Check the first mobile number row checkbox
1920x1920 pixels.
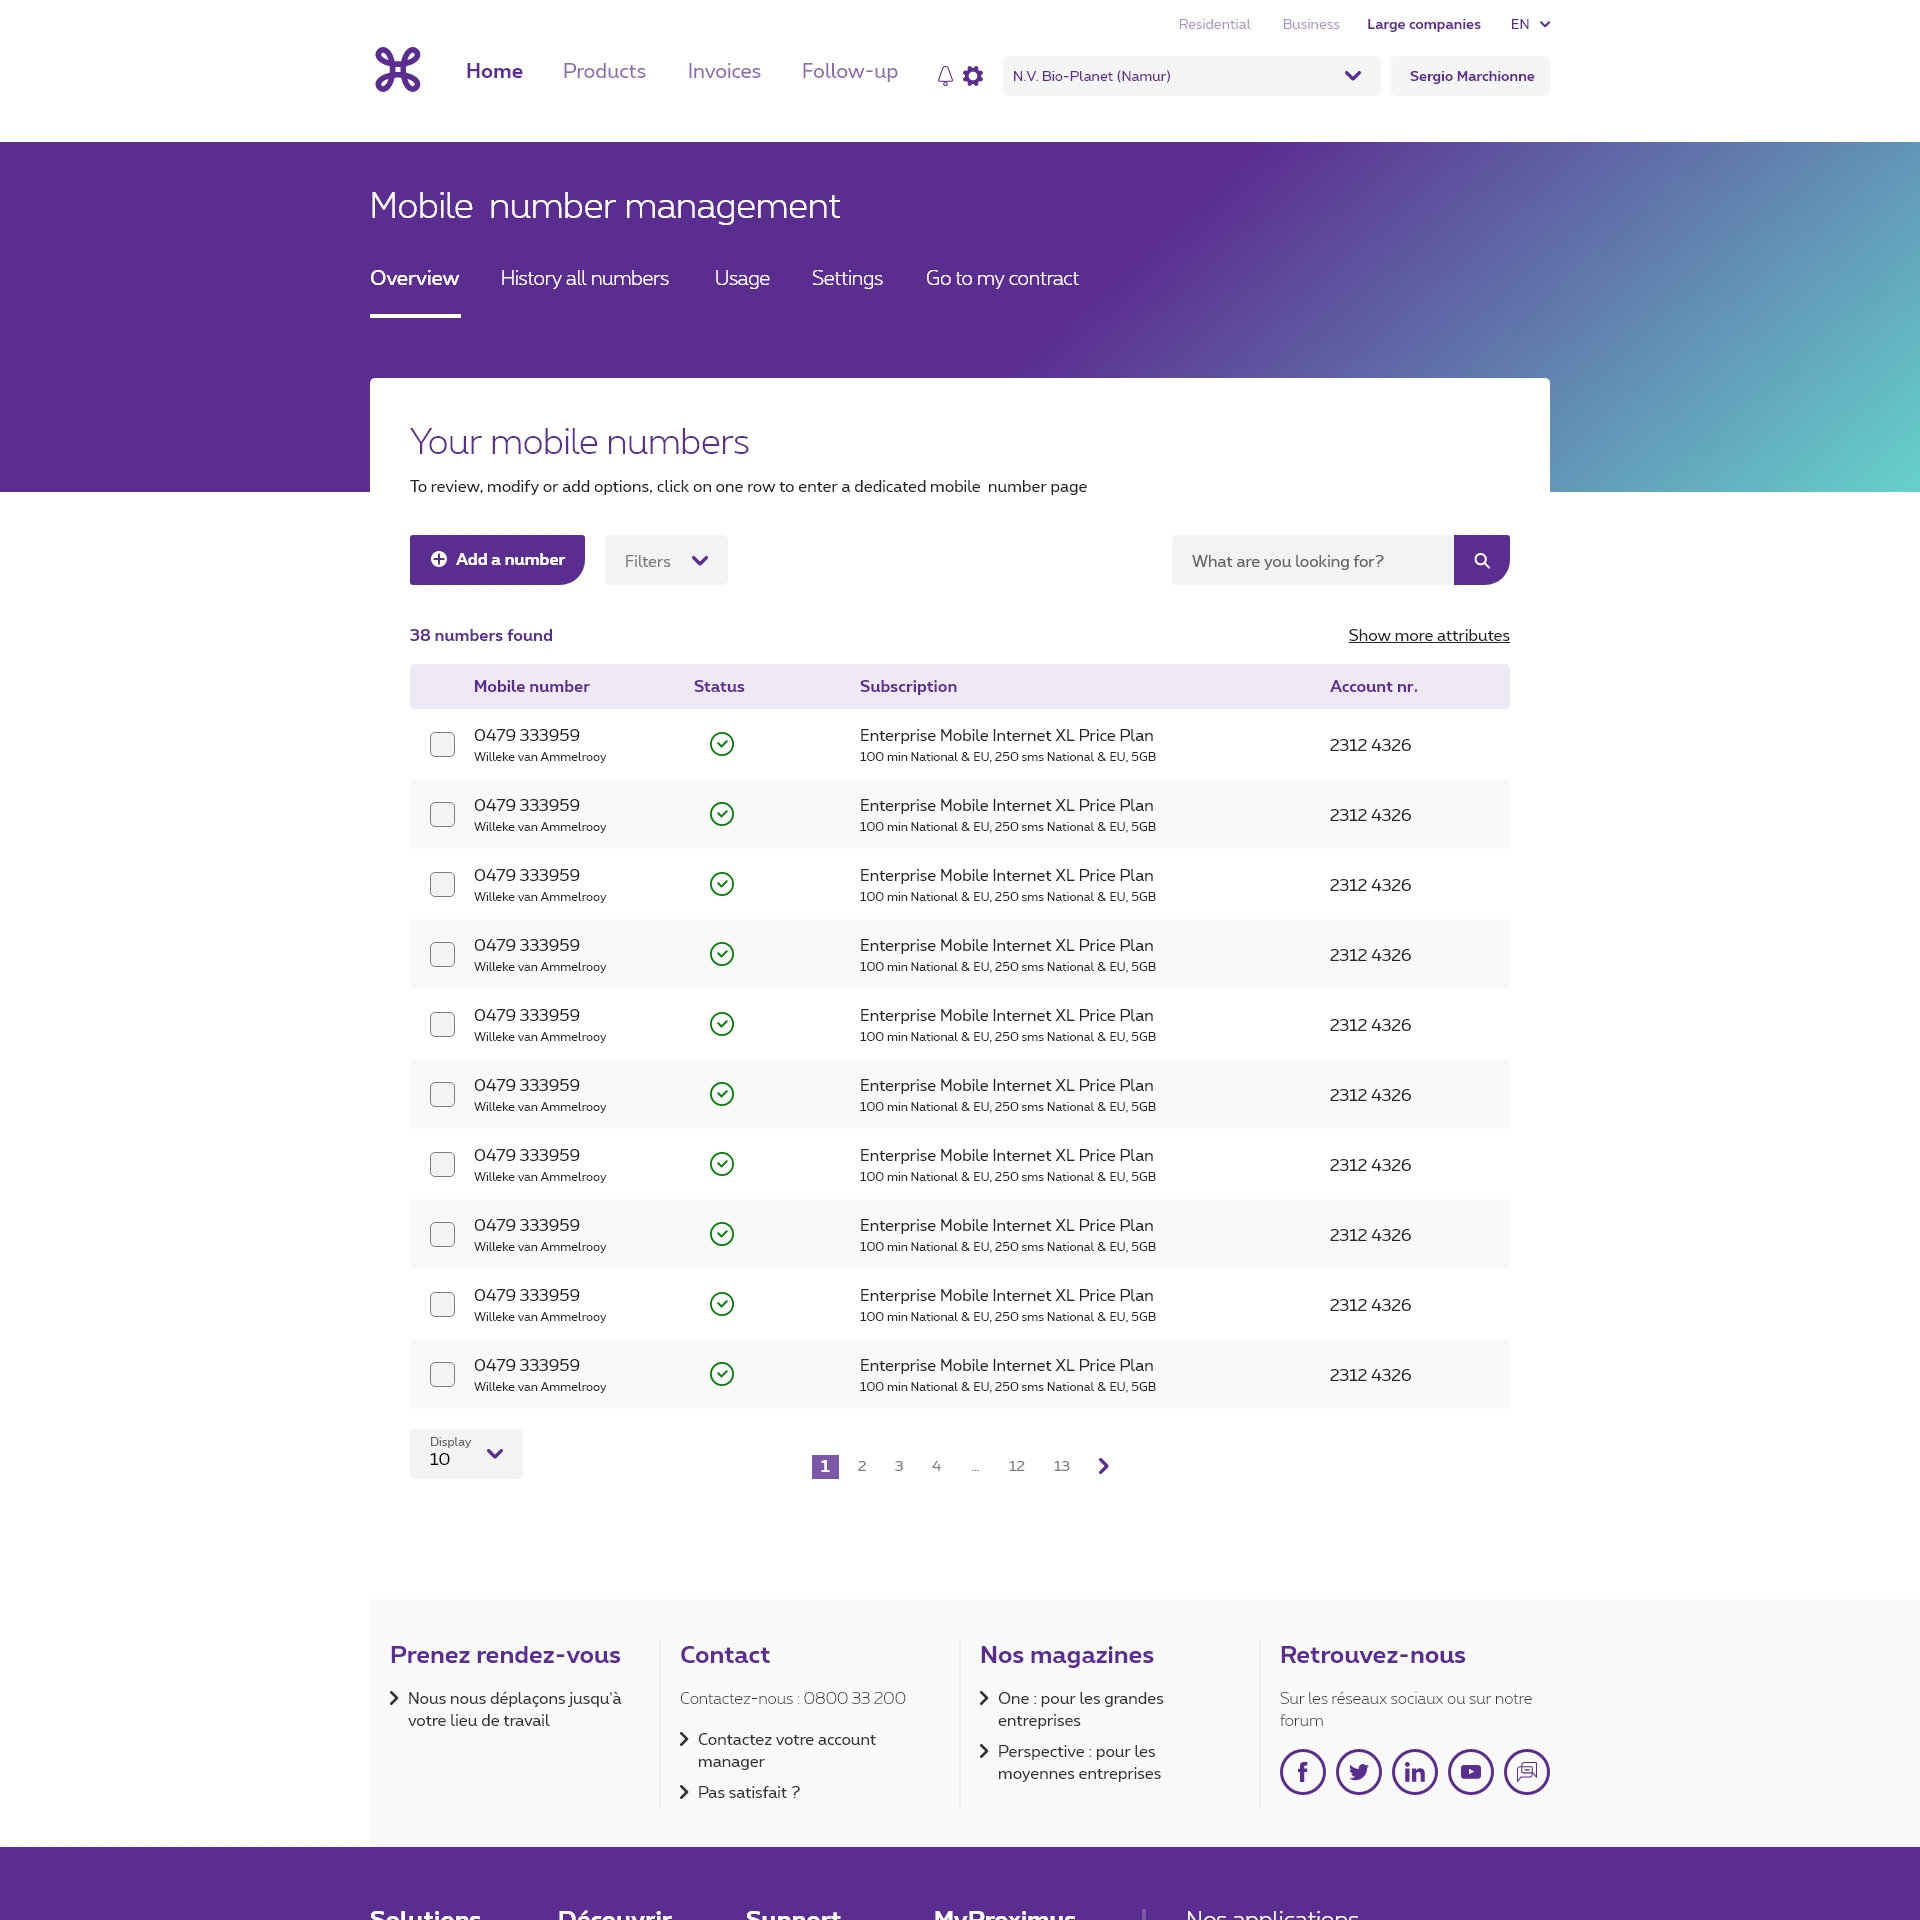pos(442,744)
